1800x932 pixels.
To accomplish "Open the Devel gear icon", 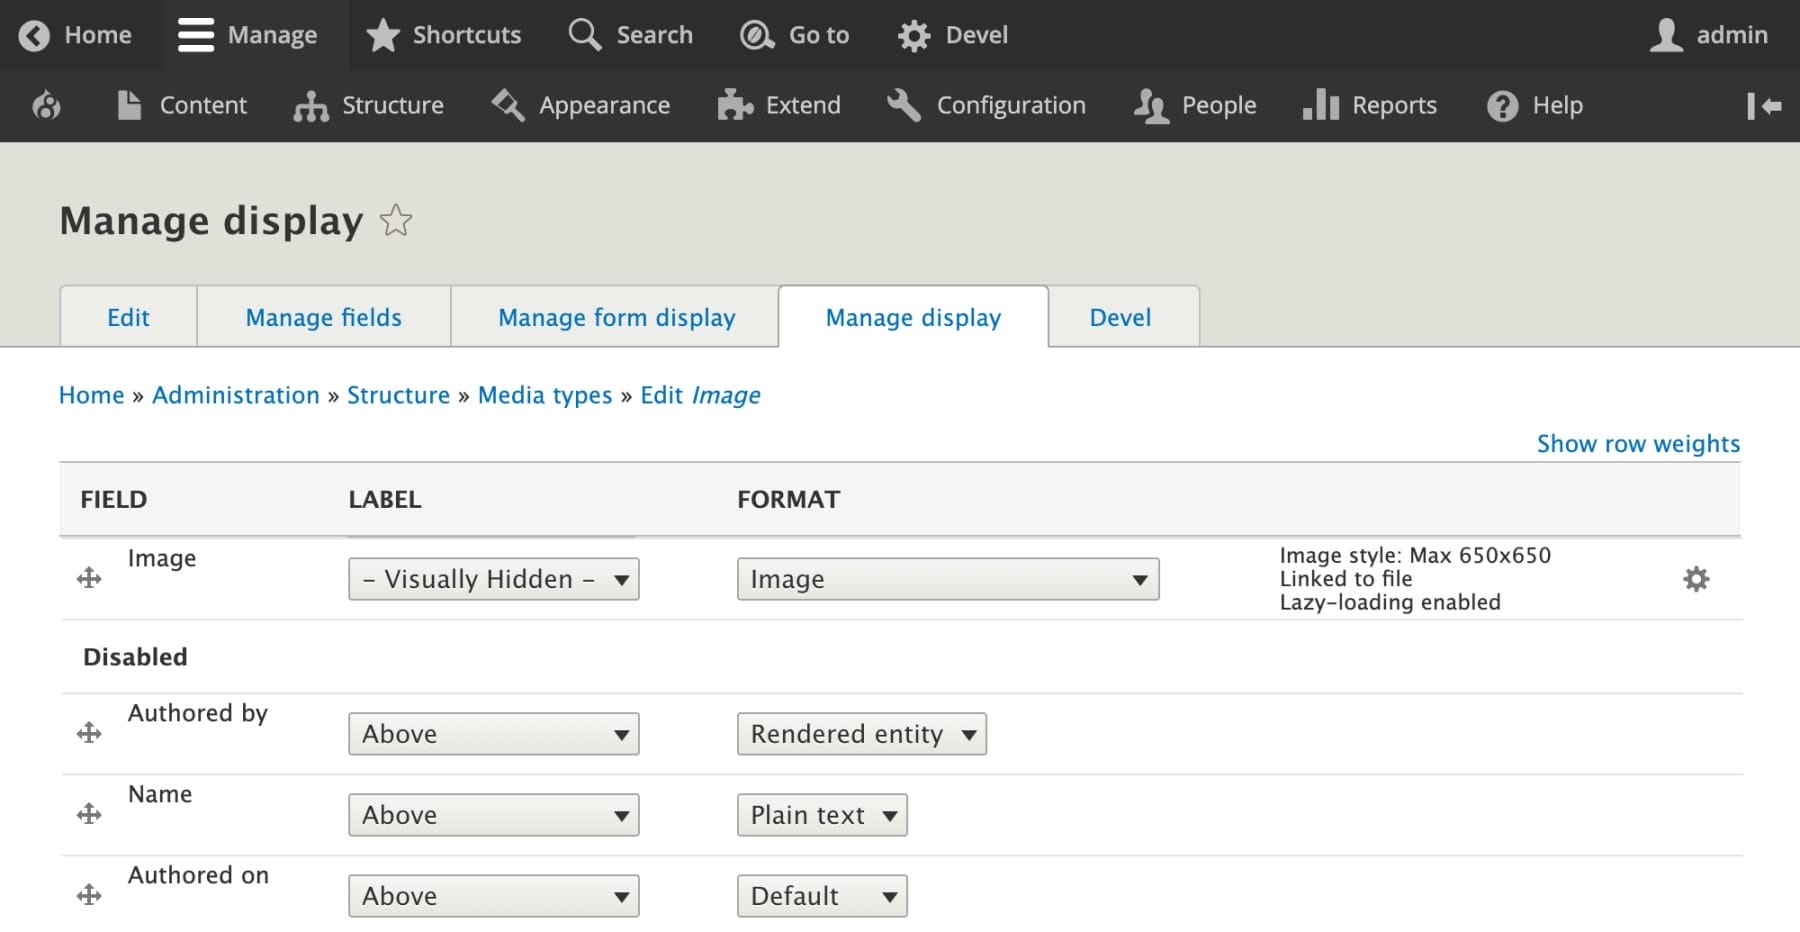I will 913,34.
